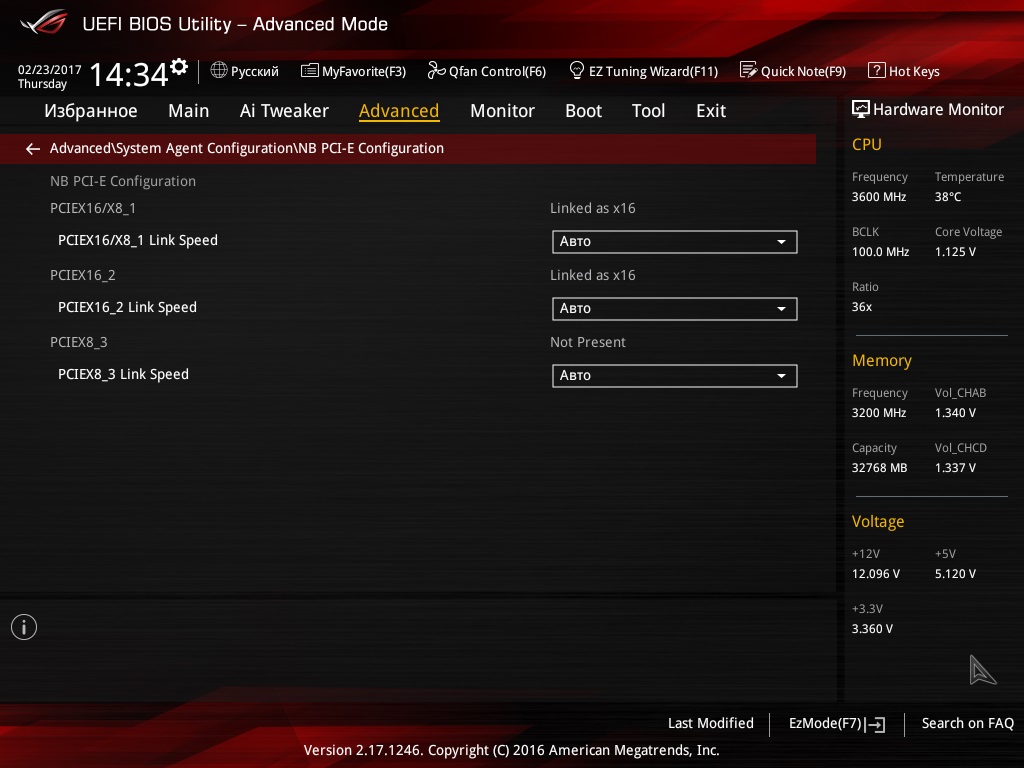Select PCIEX16_2 Link Speed label
This screenshot has height=768, width=1024.
point(127,308)
